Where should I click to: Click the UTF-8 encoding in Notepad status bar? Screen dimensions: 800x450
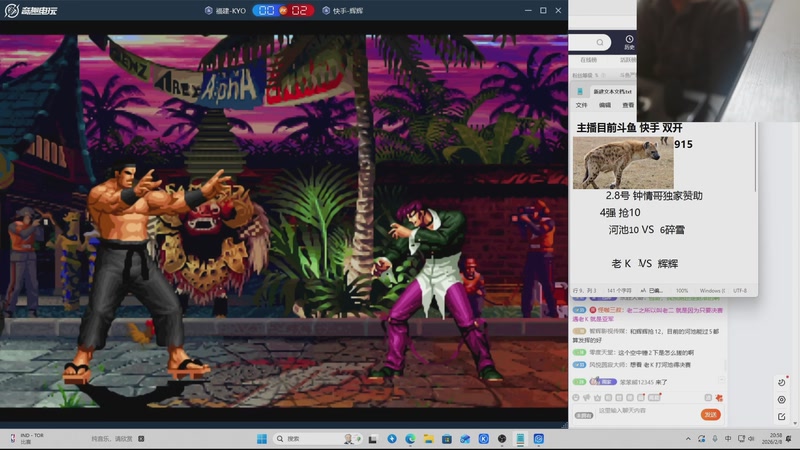740,290
